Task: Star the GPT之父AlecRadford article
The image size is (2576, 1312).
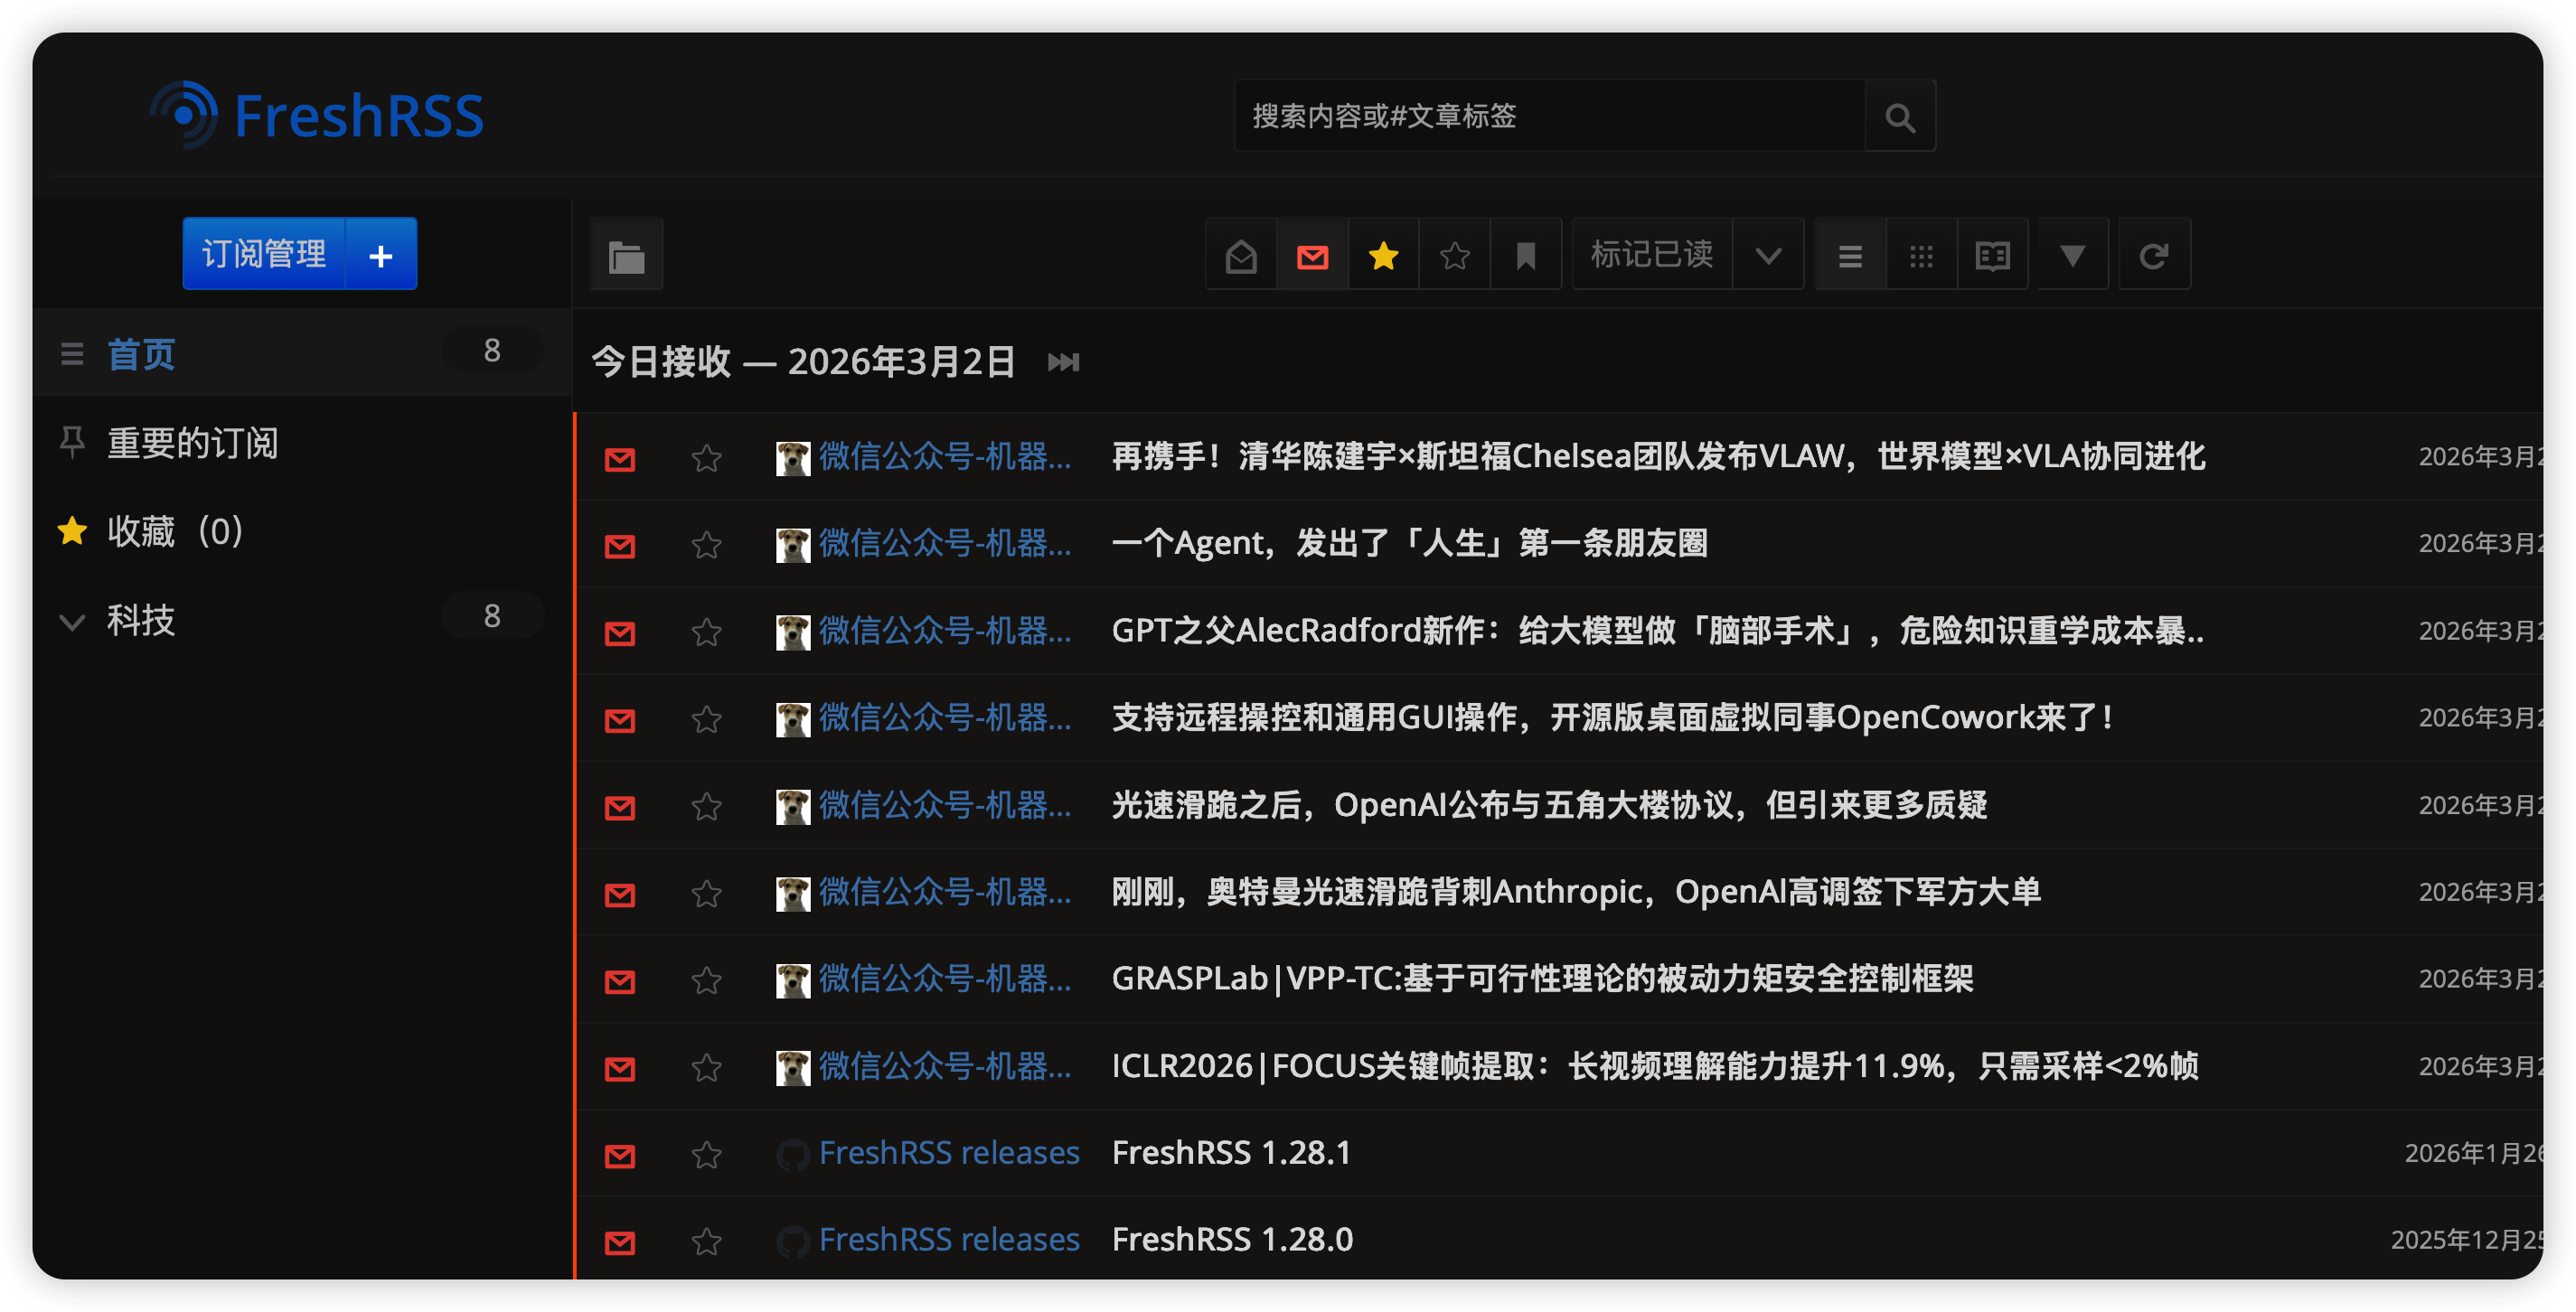Action: click(707, 632)
